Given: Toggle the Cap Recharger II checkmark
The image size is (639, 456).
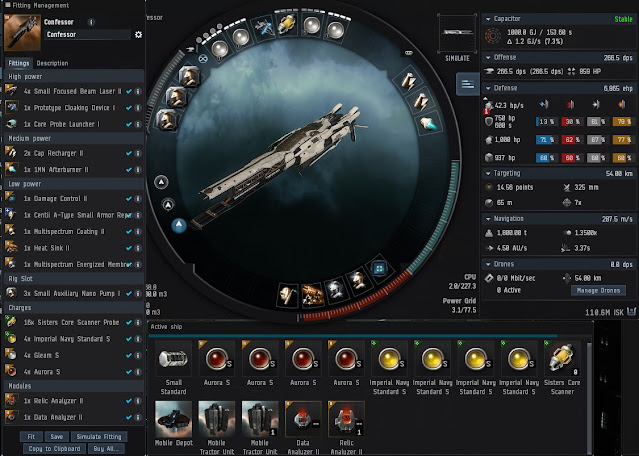Looking at the screenshot, I should 129,154.
